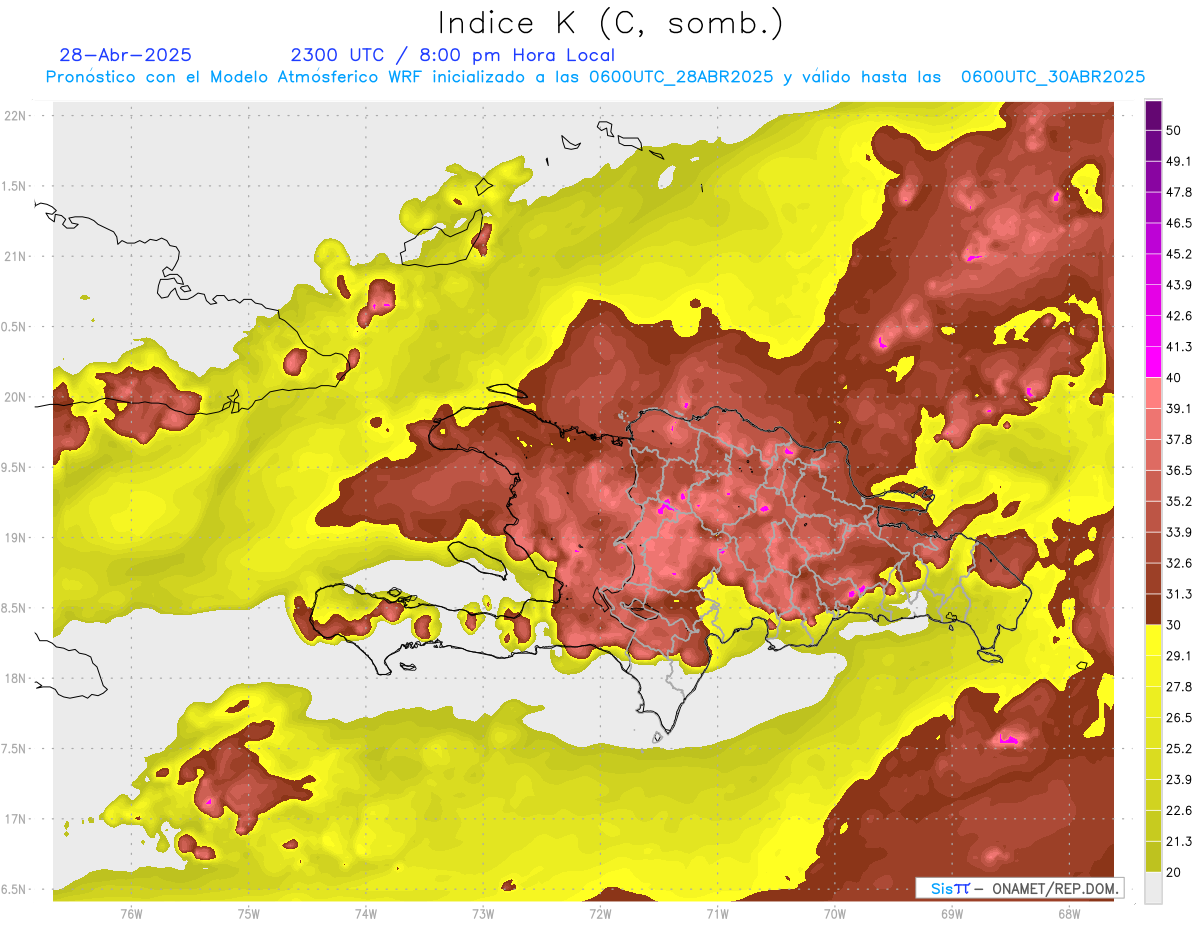Screen dimensions: 1200x927
Task: Select the "28-Abr-2025" date label
Action: (x=126, y=55)
